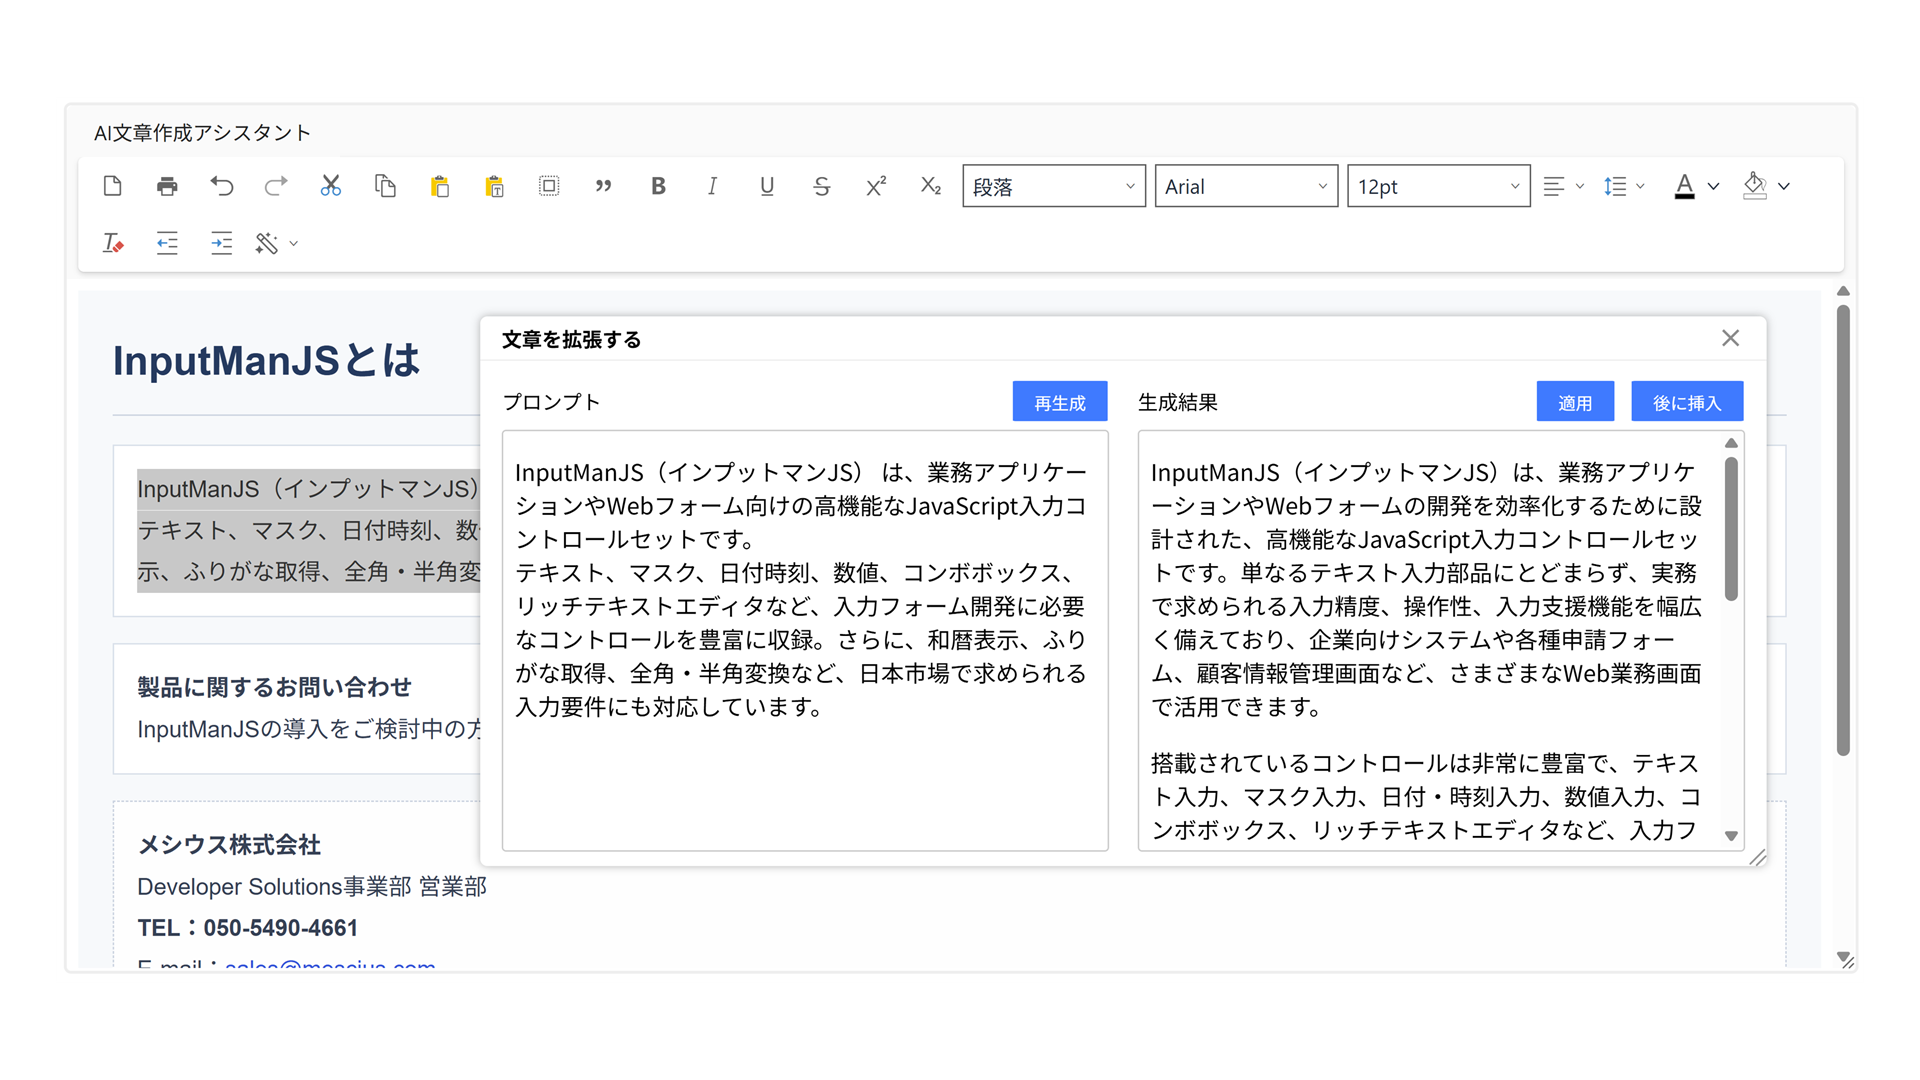The width and height of the screenshot is (1920, 1080).
Task: Click the 再生成 regenerate button
Action: point(1060,402)
